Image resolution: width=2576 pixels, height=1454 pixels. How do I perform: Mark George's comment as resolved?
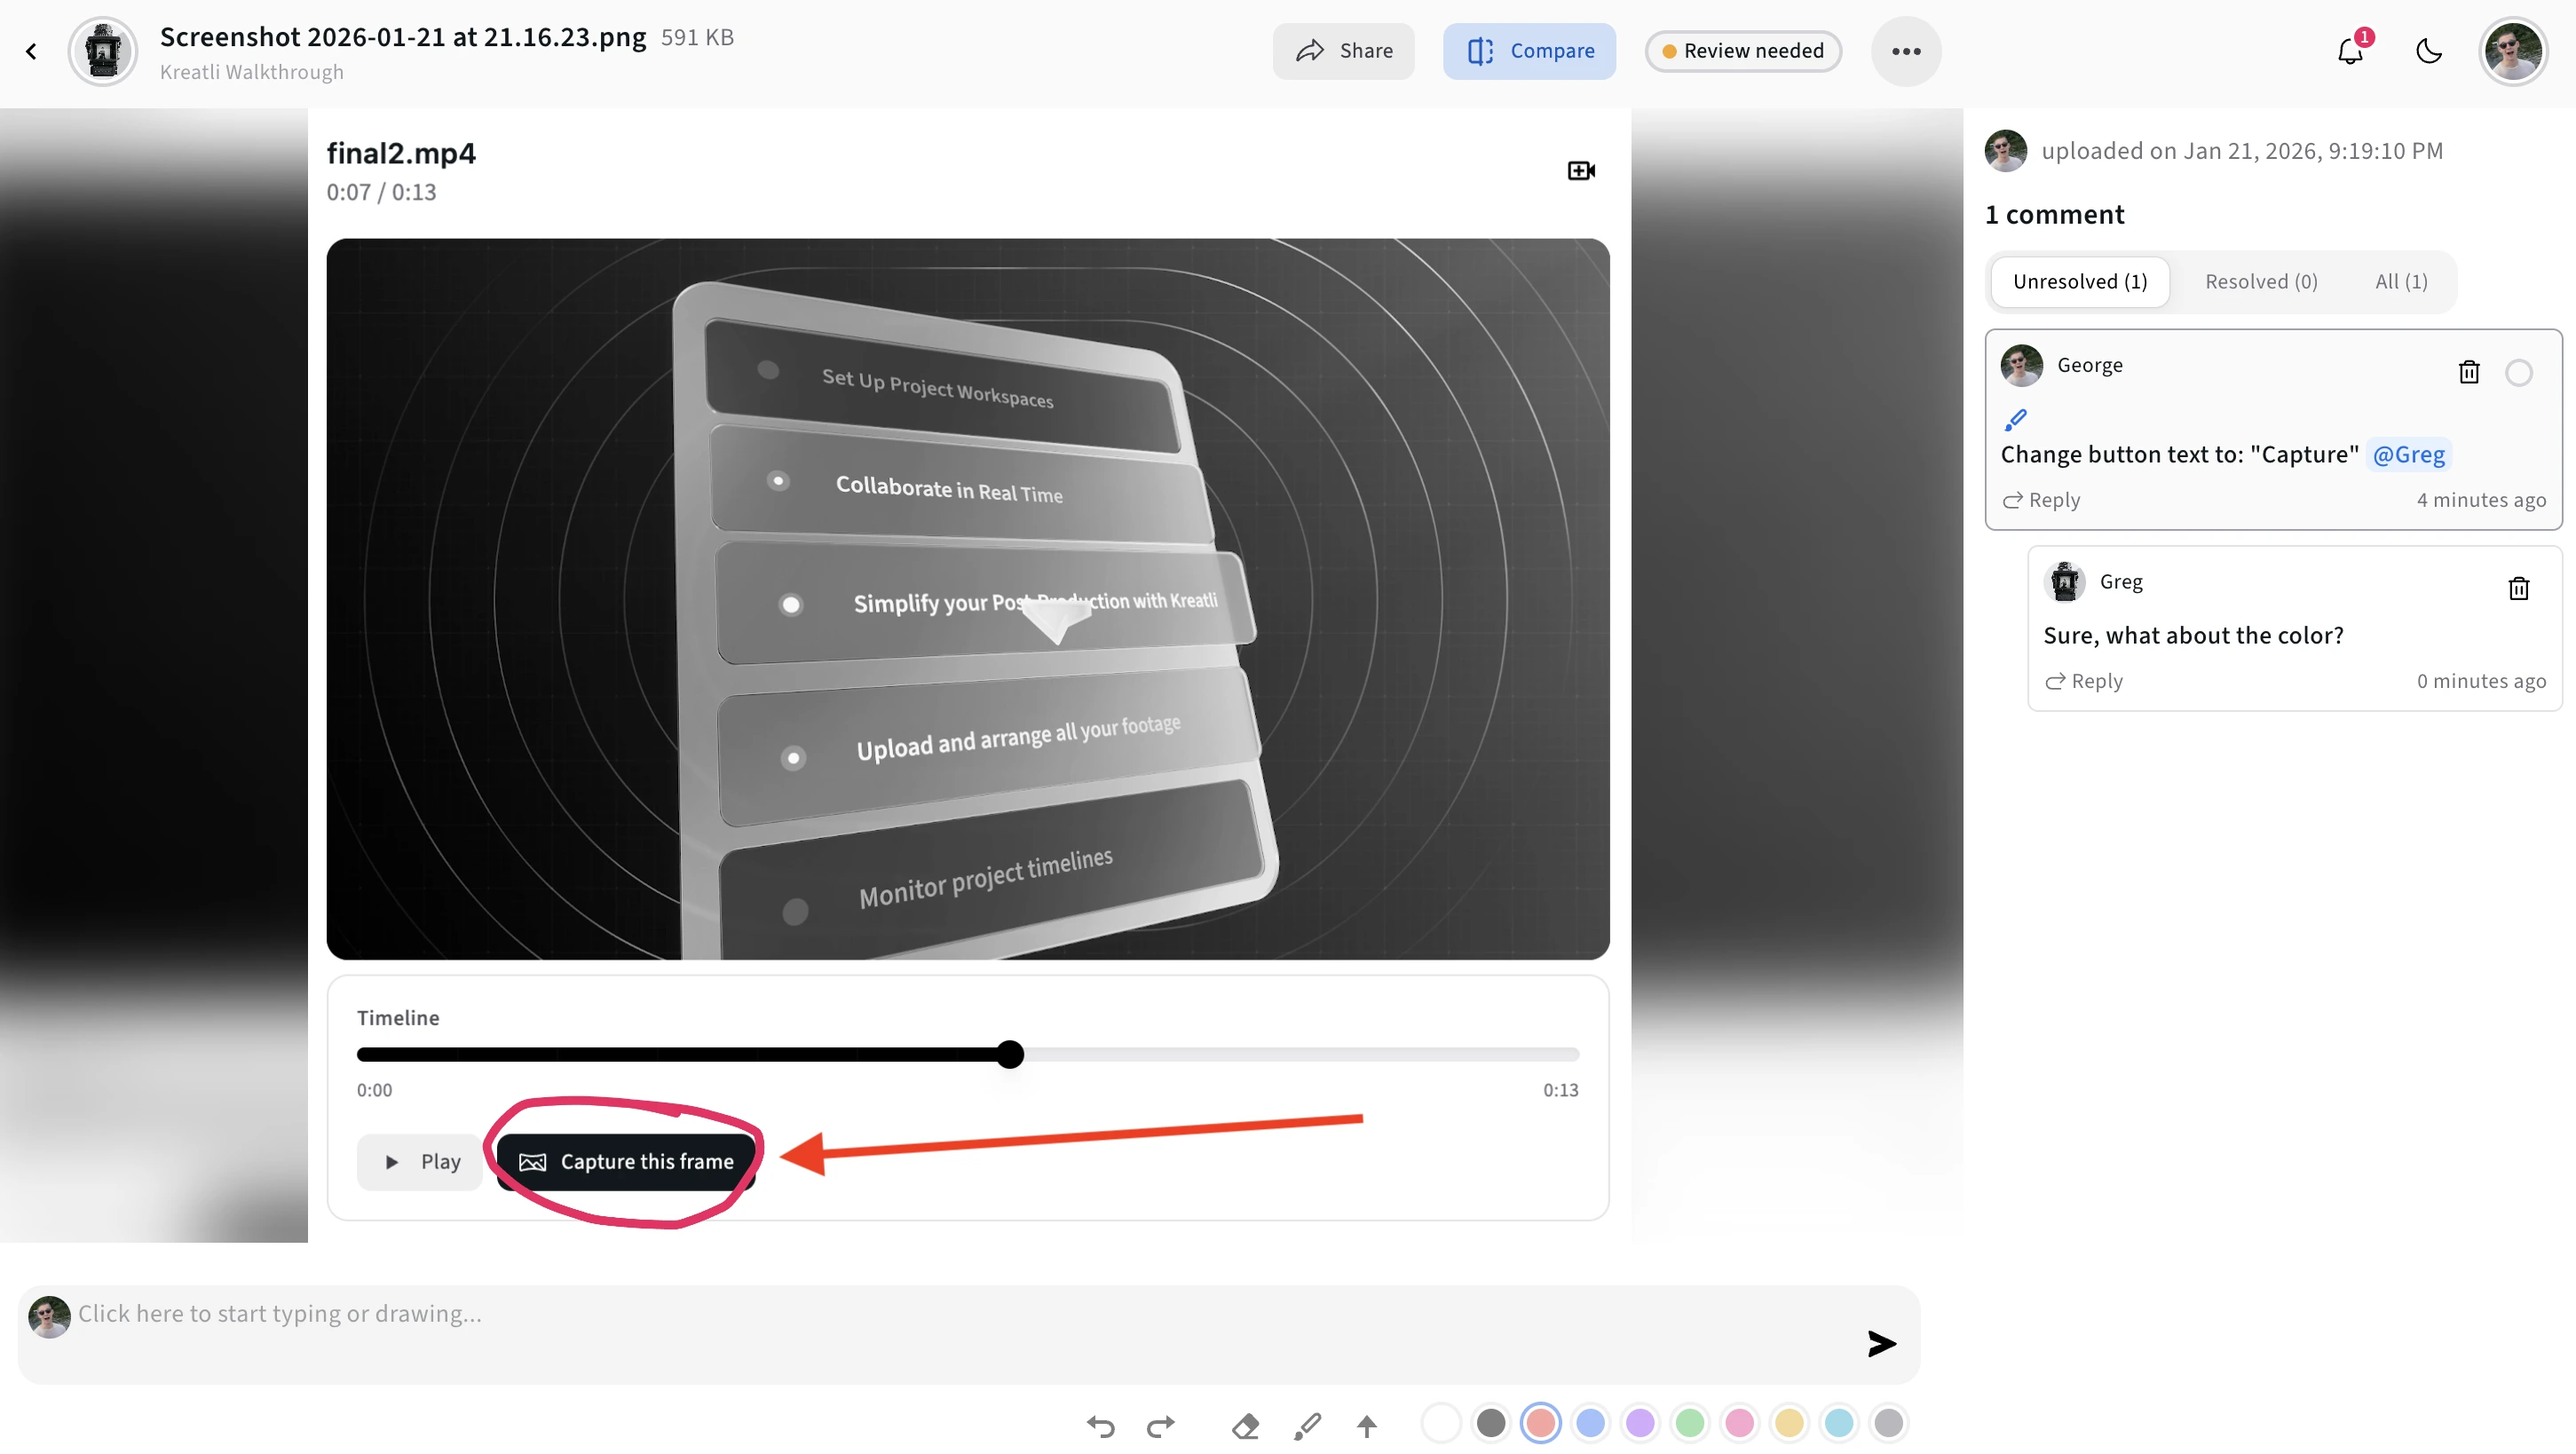[x=2519, y=372]
